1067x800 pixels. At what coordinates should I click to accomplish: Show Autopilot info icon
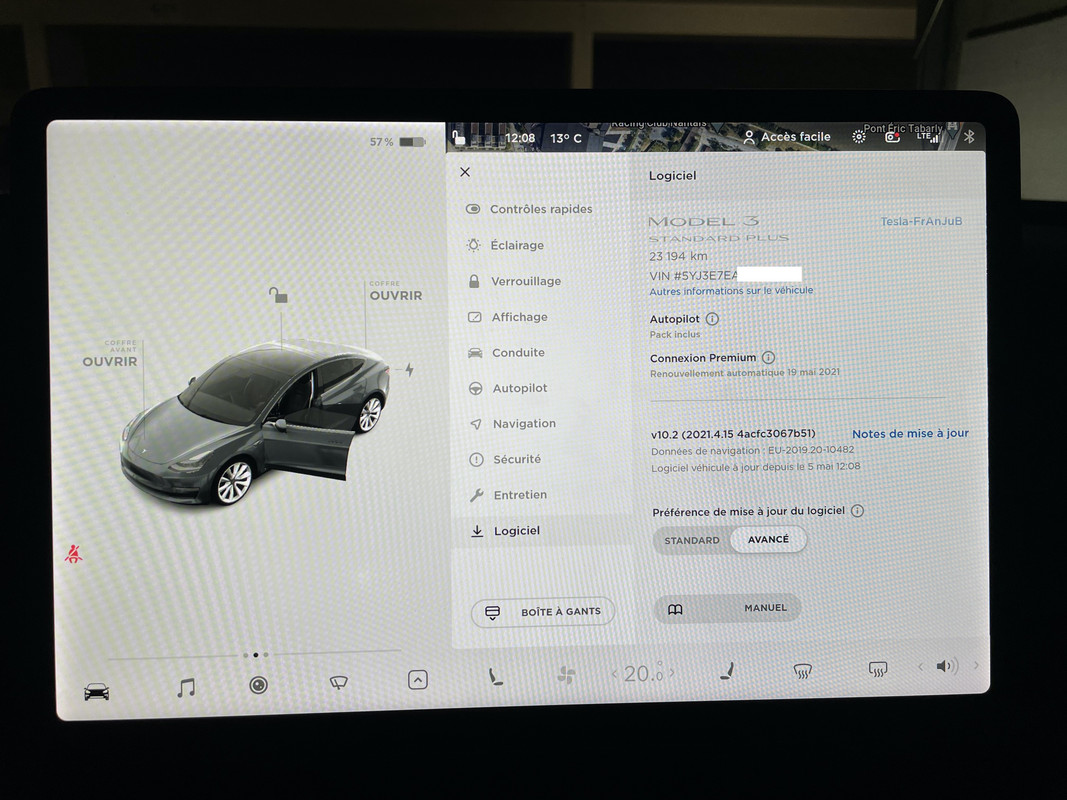pos(712,318)
